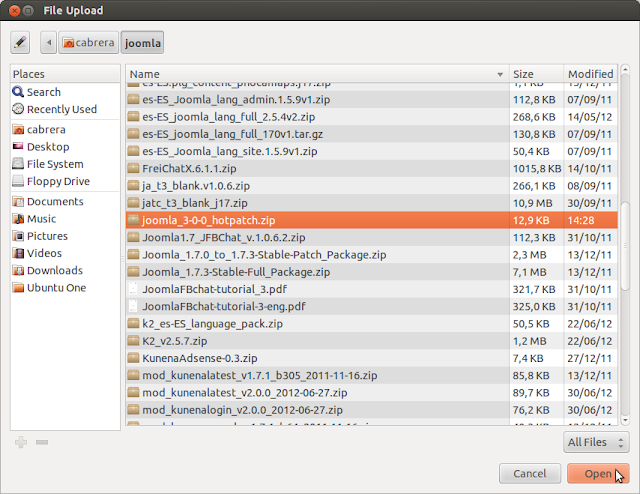640x494 pixels.
Task: Click the PDF icon of JoomlaFBchat-tutorial-3-eng.pdf
Action: (x=133, y=306)
